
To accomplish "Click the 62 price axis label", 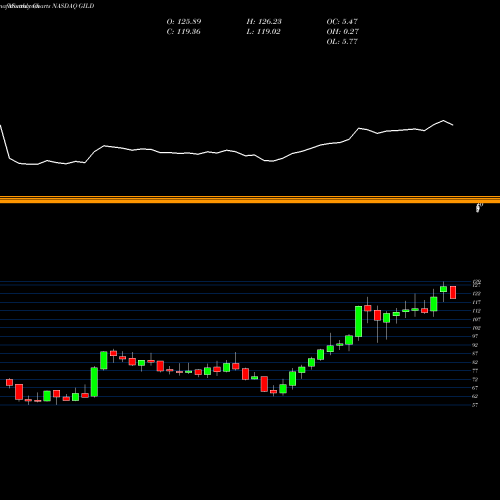I will pyautogui.click(x=476, y=397).
